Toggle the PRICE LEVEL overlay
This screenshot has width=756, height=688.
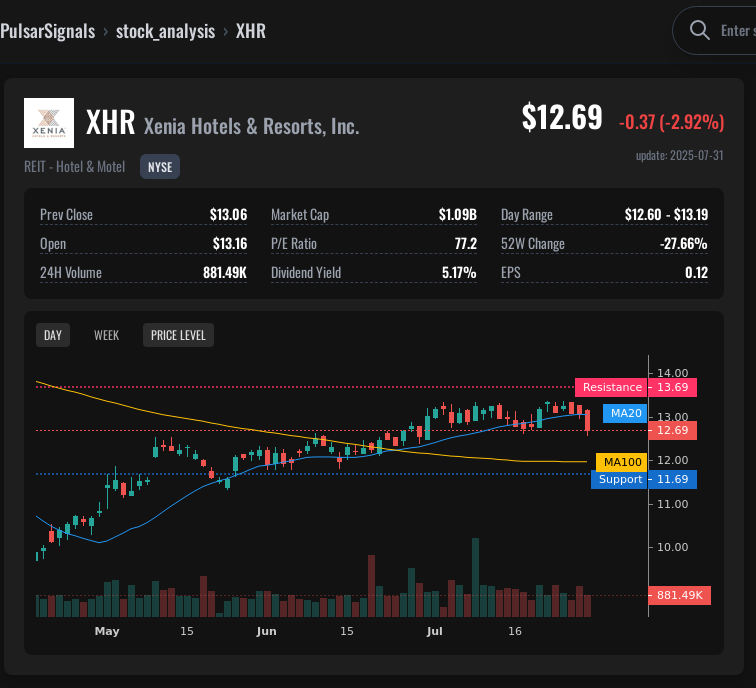(178, 335)
